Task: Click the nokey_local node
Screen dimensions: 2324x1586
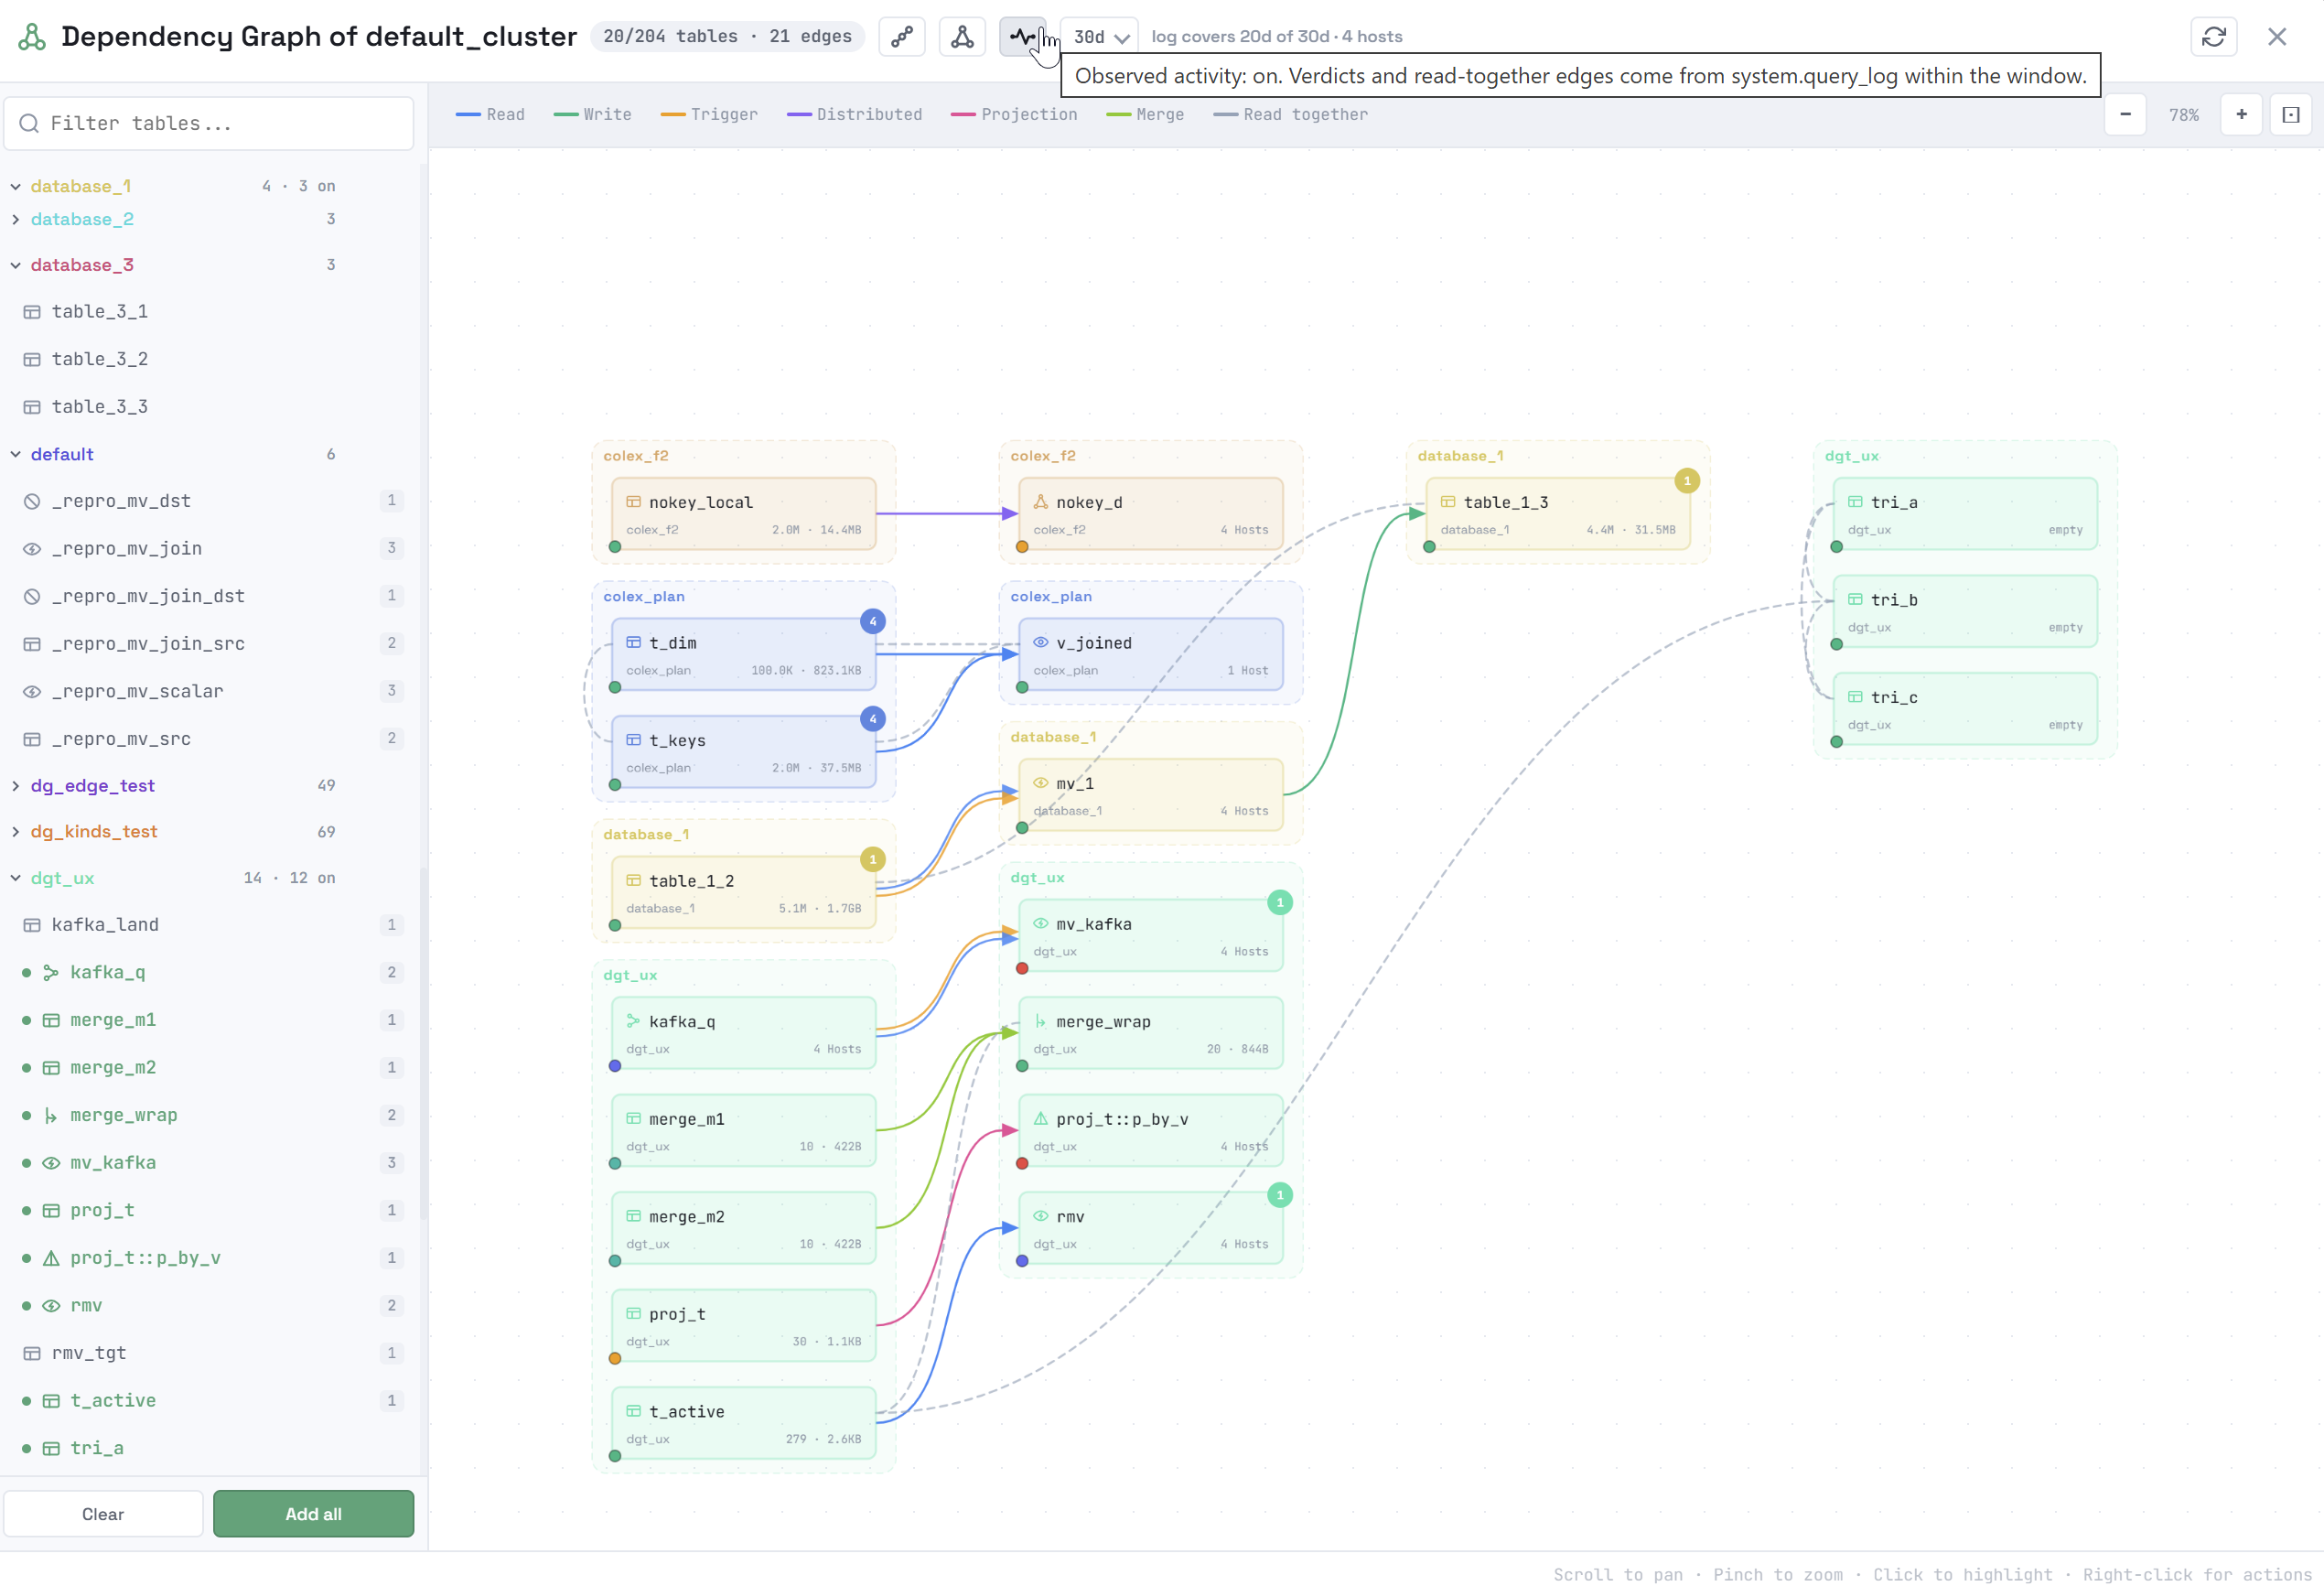Action: pos(743,514)
